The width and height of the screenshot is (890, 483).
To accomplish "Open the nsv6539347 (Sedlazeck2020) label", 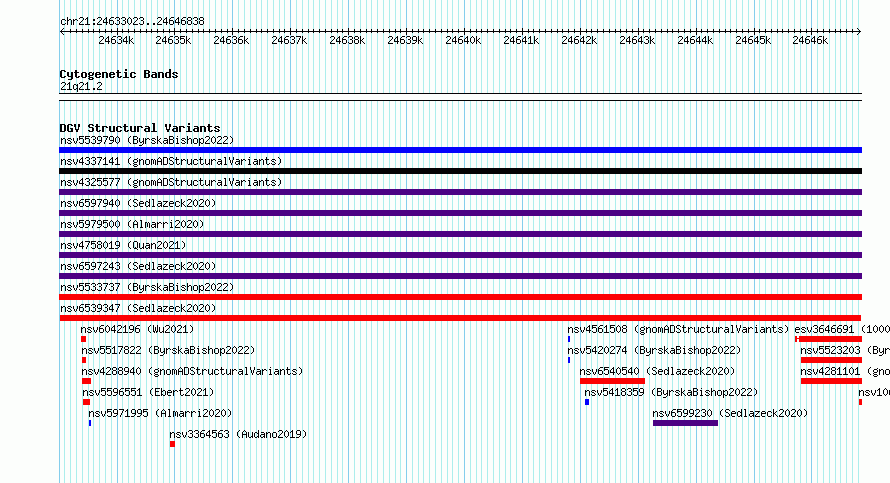I will (x=138, y=308).
